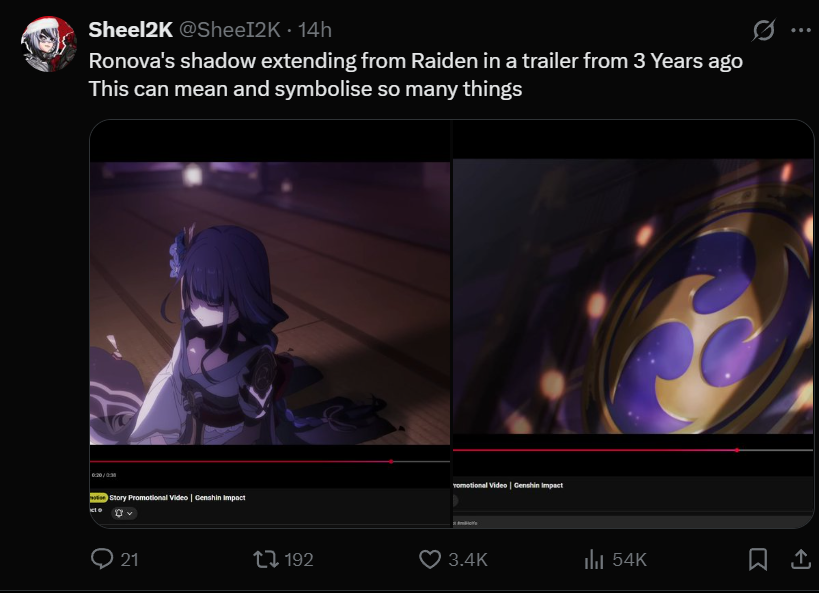Viewport: 819px width, 593px height.
Task: Open the 14h timestamp permalink
Action: (x=315, y=30)
